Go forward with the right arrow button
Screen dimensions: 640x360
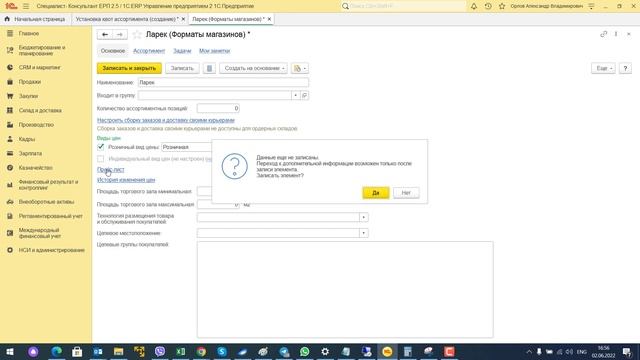coord(120,35)
